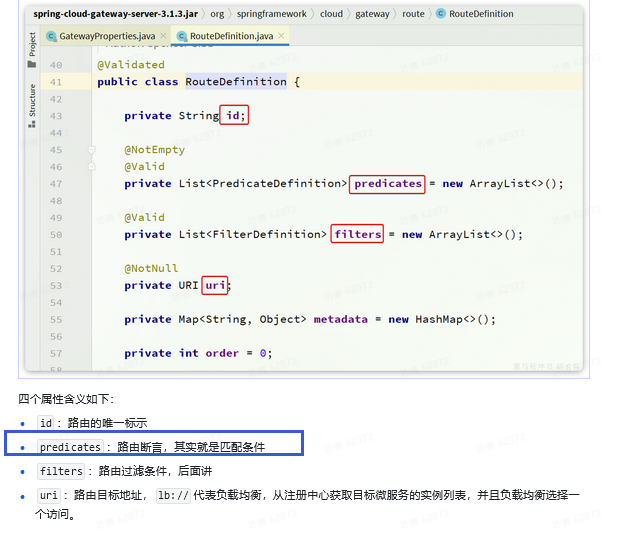The height and width of the screenshot is (536, 624).
Task: Collapse the fold marker at line 45
Action: pyautogui.click(x=92, y=150)
